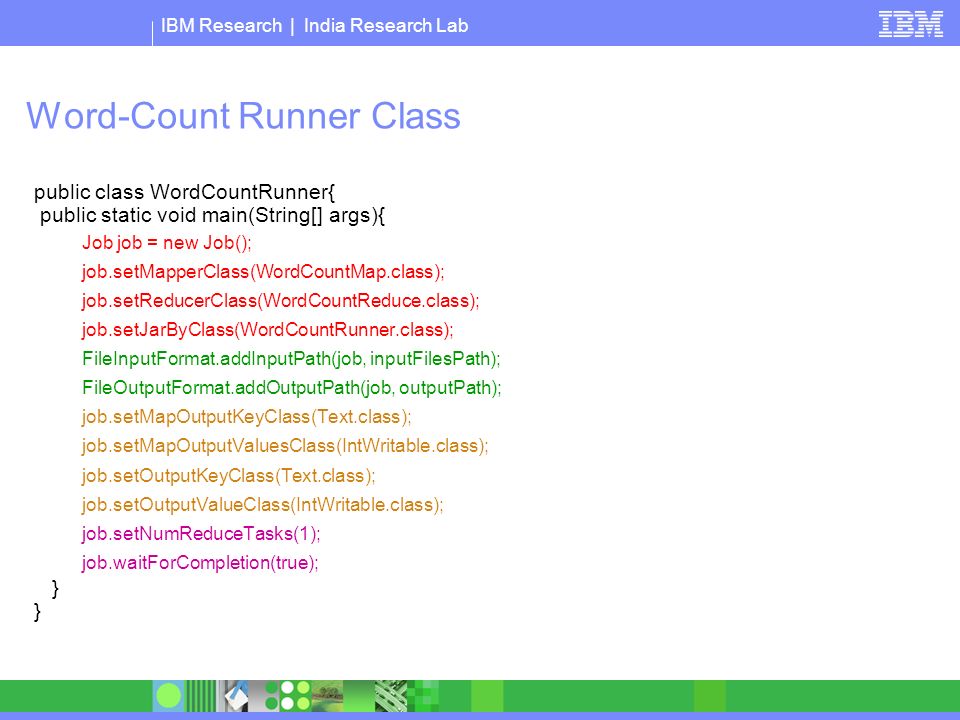
Task: Click the 'job.setMapOutputValuesClass(IntWritable.class);' line
Action: pyautogui.click(x=285, y=446)
